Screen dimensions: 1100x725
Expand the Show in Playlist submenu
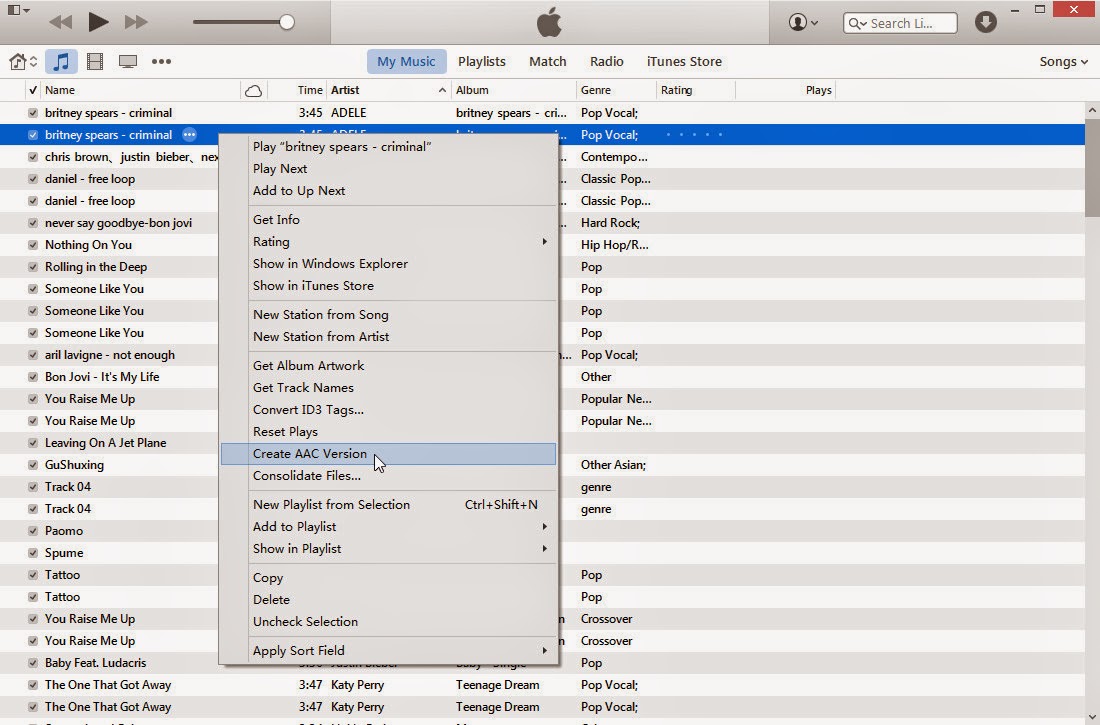pyautogui.click(x=388, y=549)
